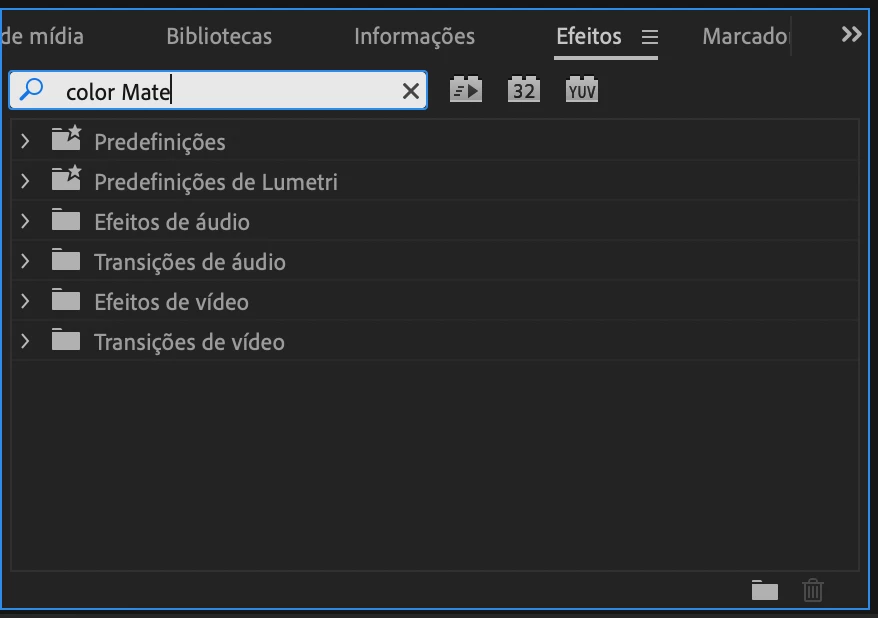This screenshot has height=618, width=878.
Task: Open the media browser 'de mídia' tab
Action: click(x=42, y=36)
